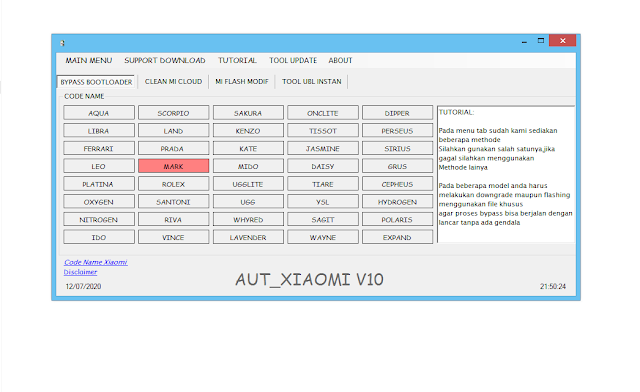The width and height of the screenshot is (640, 392).
Task: Maximize the AUT_XIAOMI window
Action: point(541,41)
